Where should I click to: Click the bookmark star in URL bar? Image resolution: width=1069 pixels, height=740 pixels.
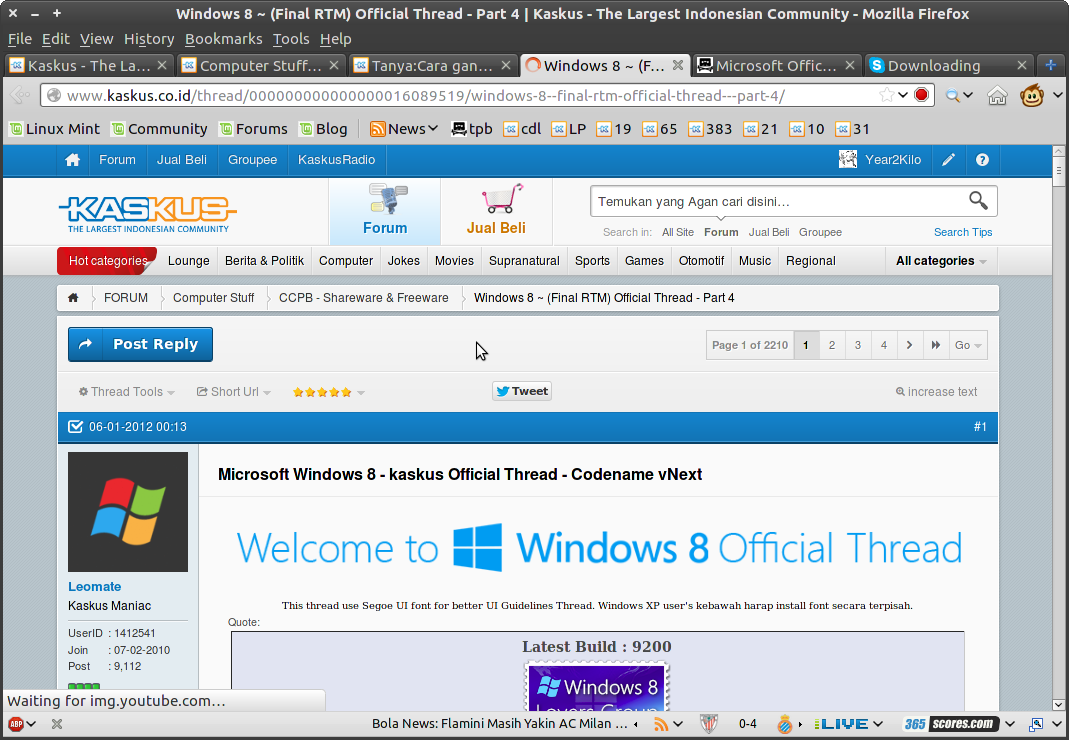coord(886,95)
